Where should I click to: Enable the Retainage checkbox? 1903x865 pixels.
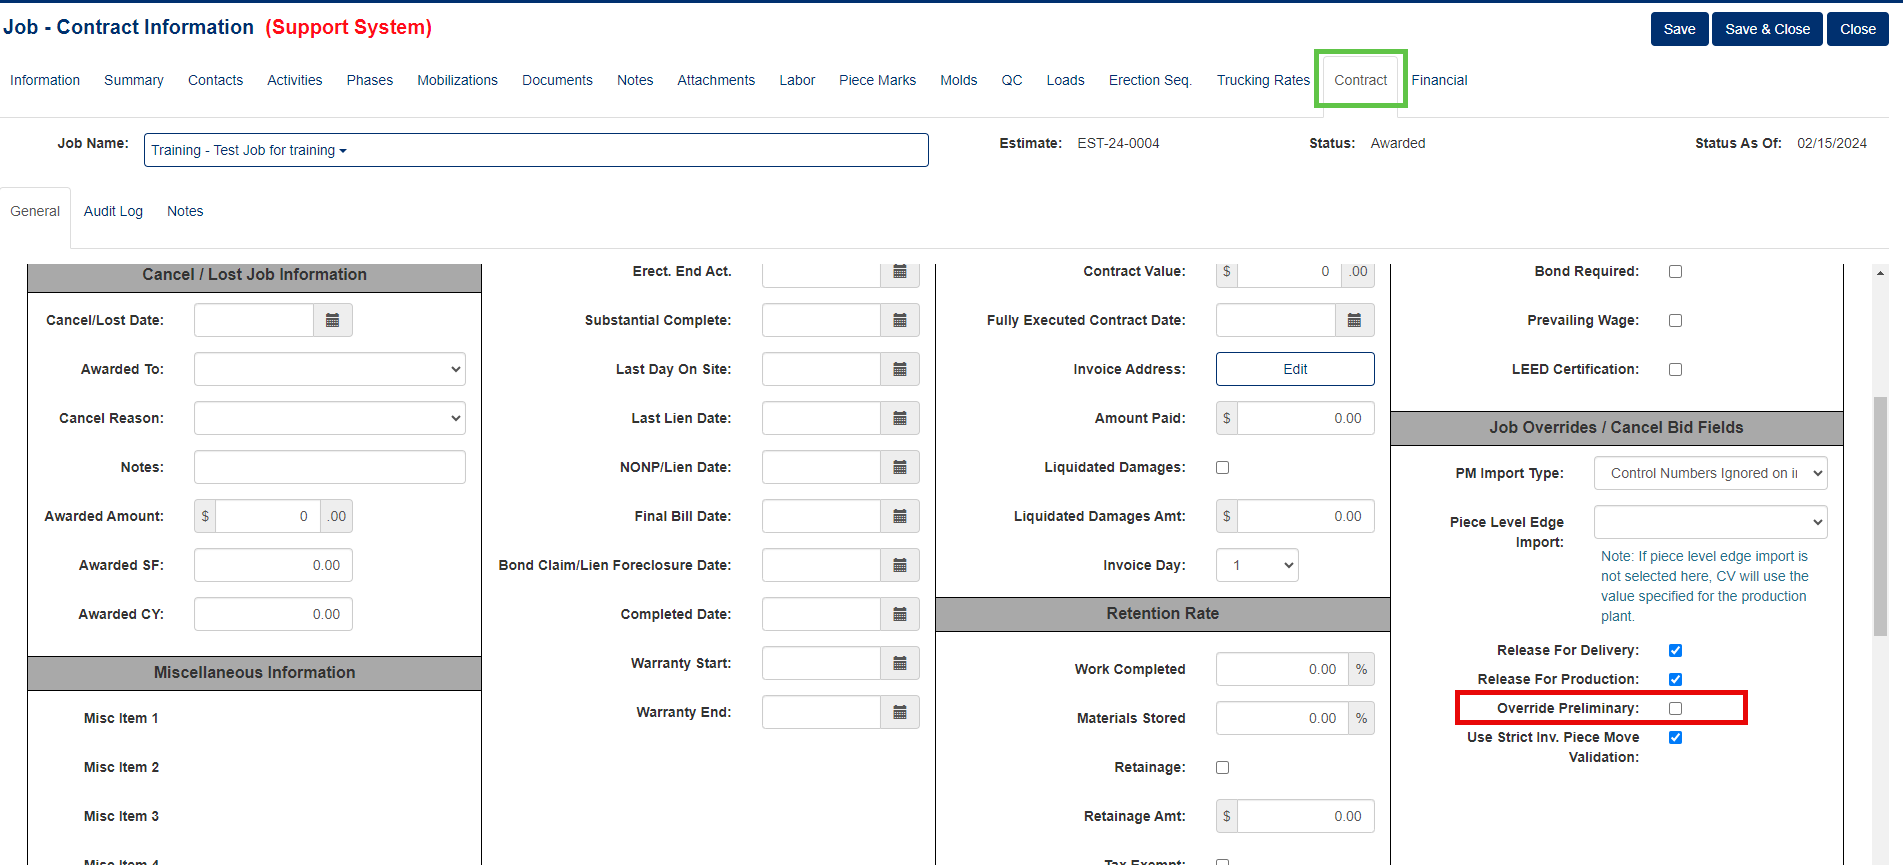[x=1222, y=767]
